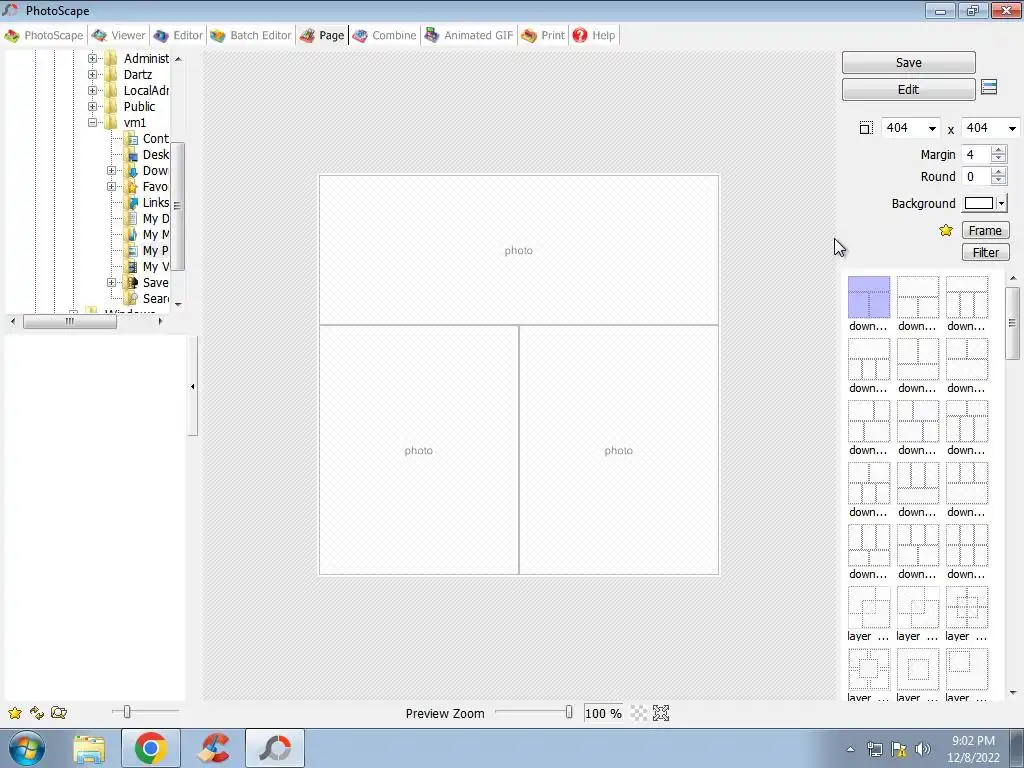Image resolution: width=1024 pixels, height=768 pixels.
Task: Click the folder view icon at bottom left
Action: (x=59, y=713)
